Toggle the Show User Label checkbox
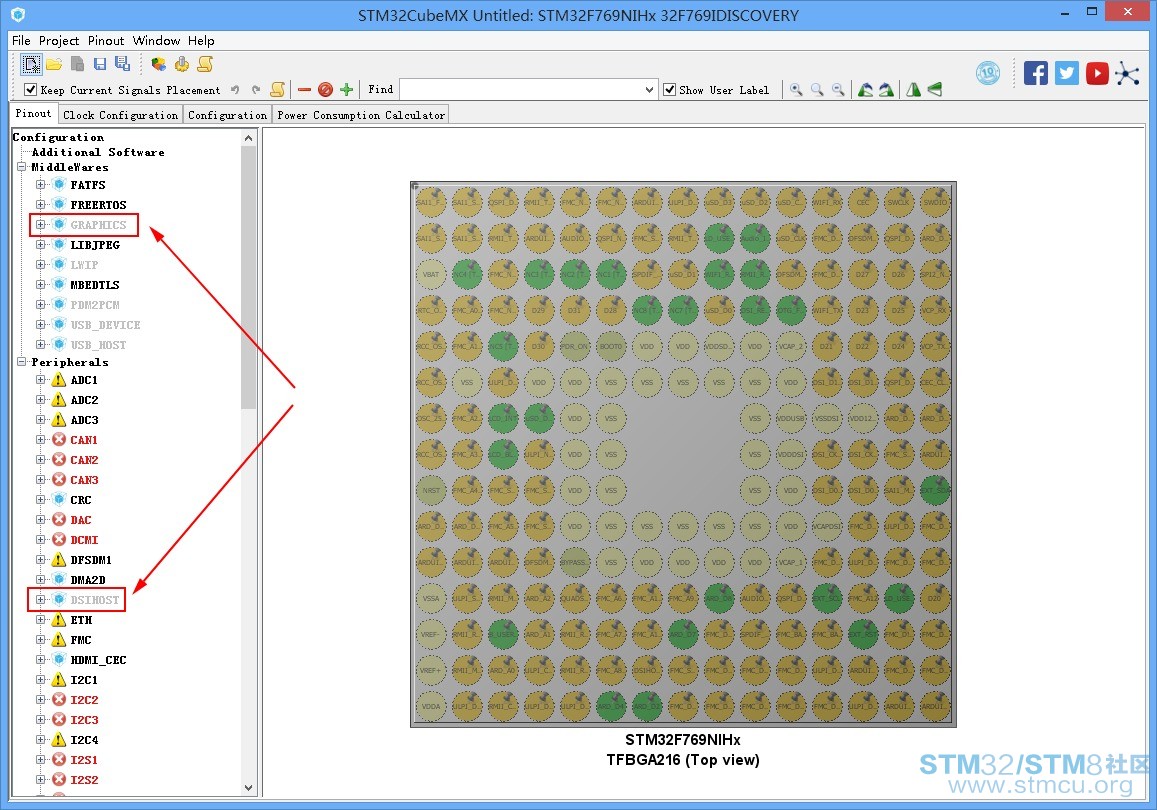Image resolution: width=1157 pixels, height=810 pixels. [x=669, y=90]
